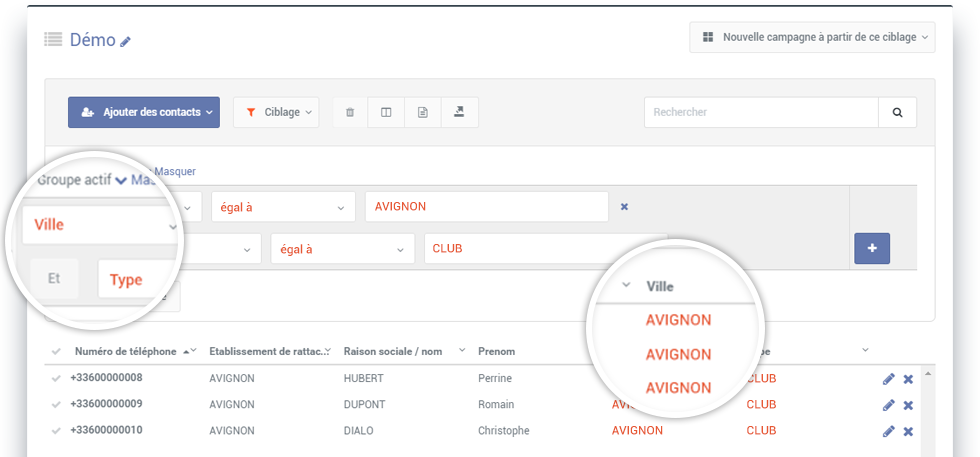Check the row for +33600000008
Screen dimensions: 980x457
(x=56, y=378)
